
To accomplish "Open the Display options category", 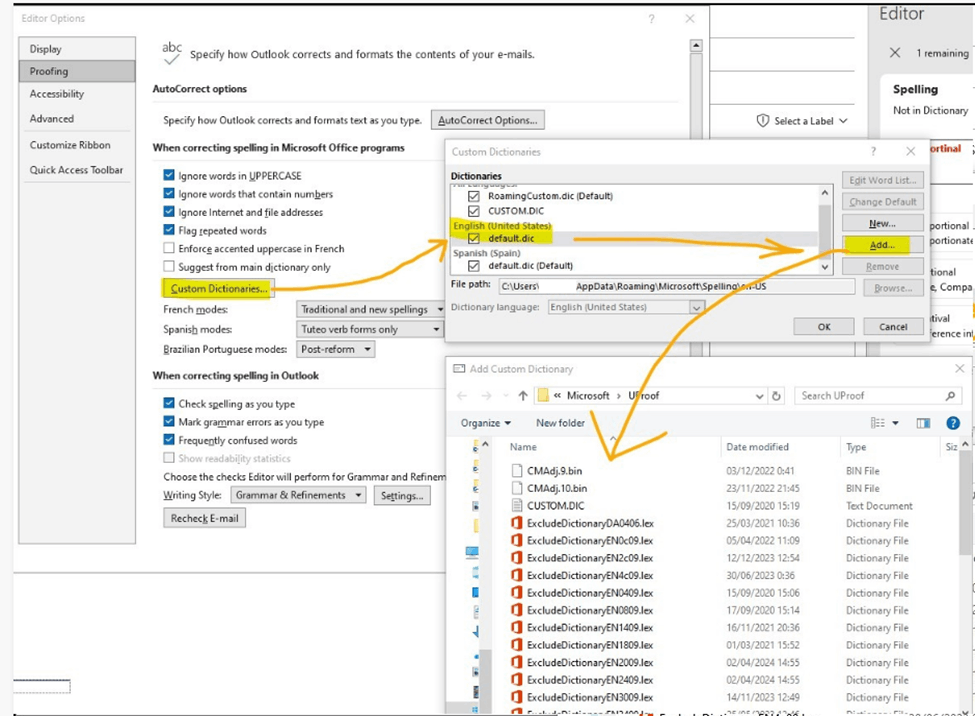I will [x=77, y=49].
